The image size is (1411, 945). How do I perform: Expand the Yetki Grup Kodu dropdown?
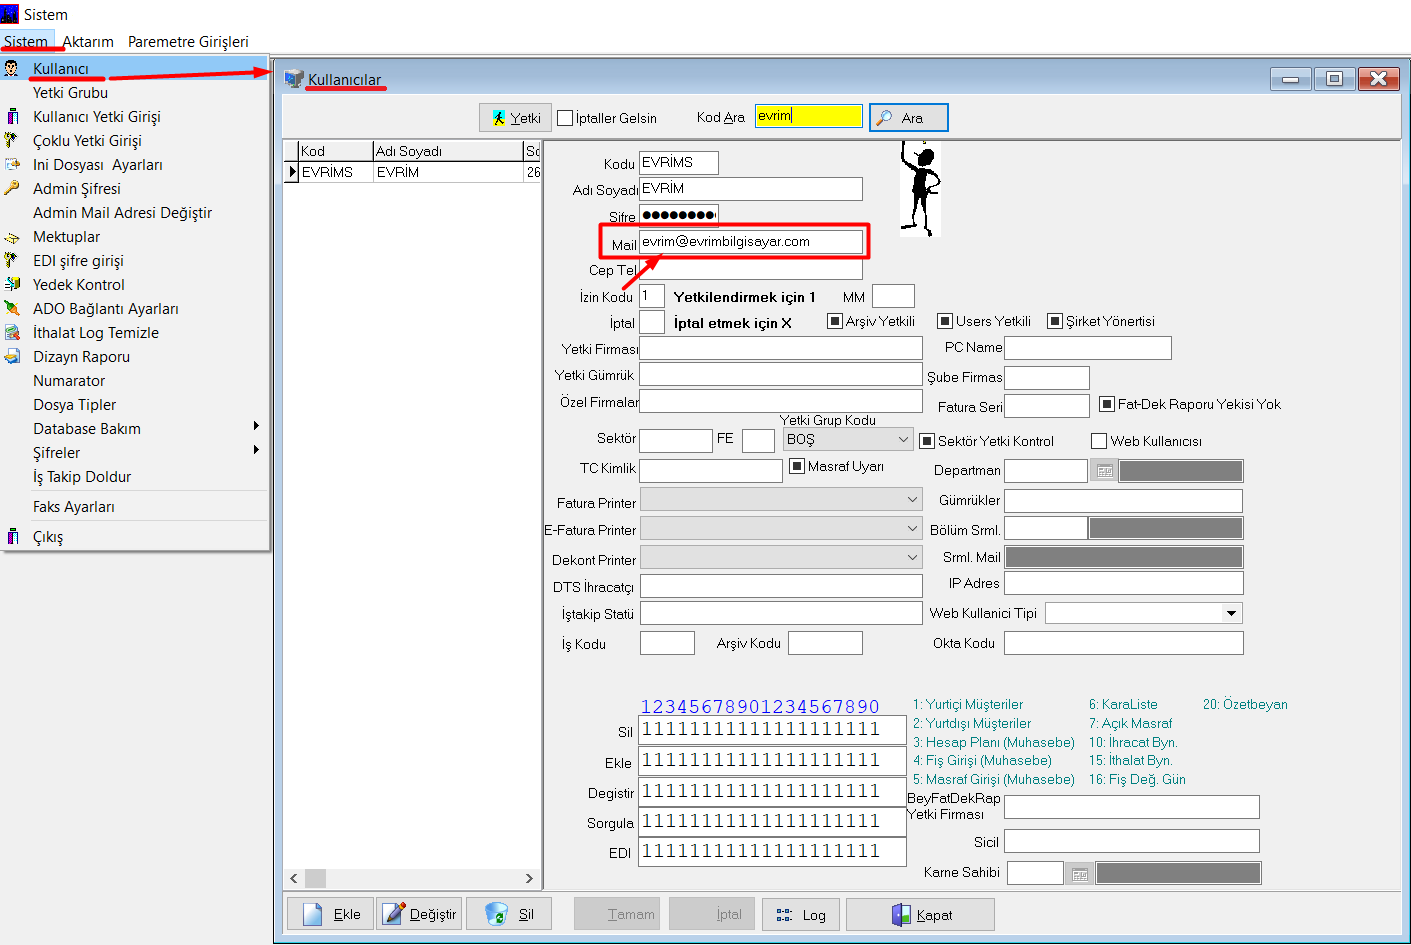pos(903,440)
